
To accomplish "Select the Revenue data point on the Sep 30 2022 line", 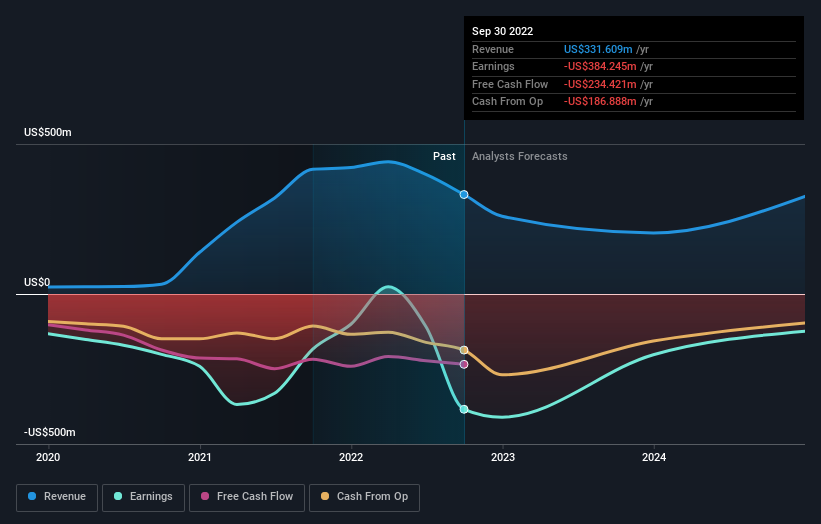I will pos(464,195).
